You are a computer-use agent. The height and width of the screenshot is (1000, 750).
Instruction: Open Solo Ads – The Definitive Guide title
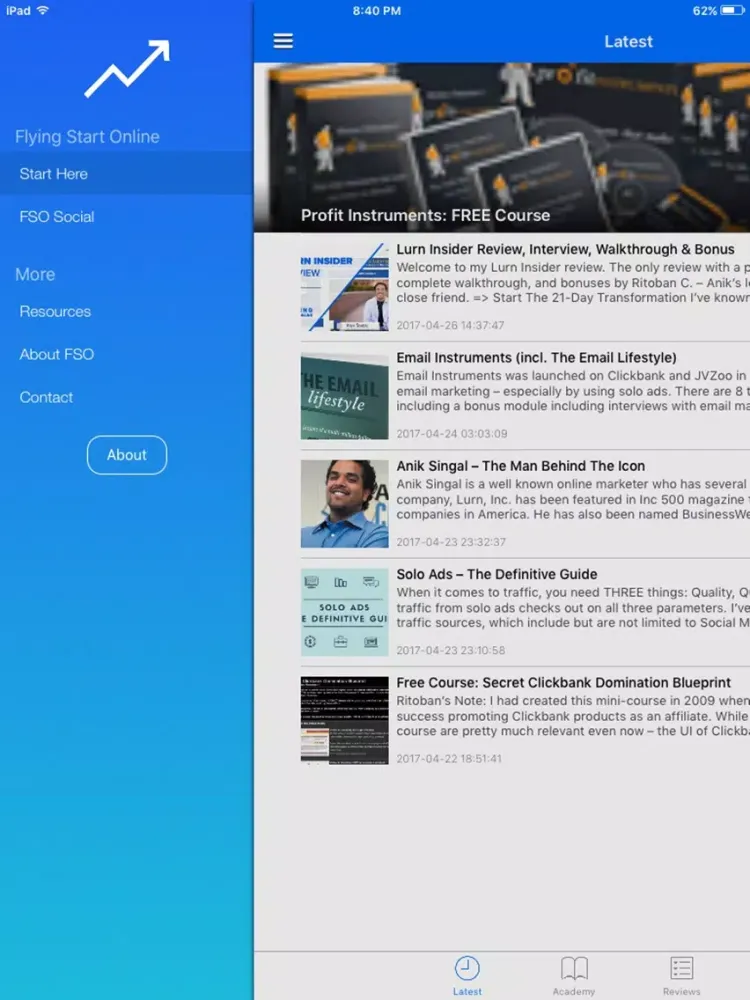coord(497,575)
